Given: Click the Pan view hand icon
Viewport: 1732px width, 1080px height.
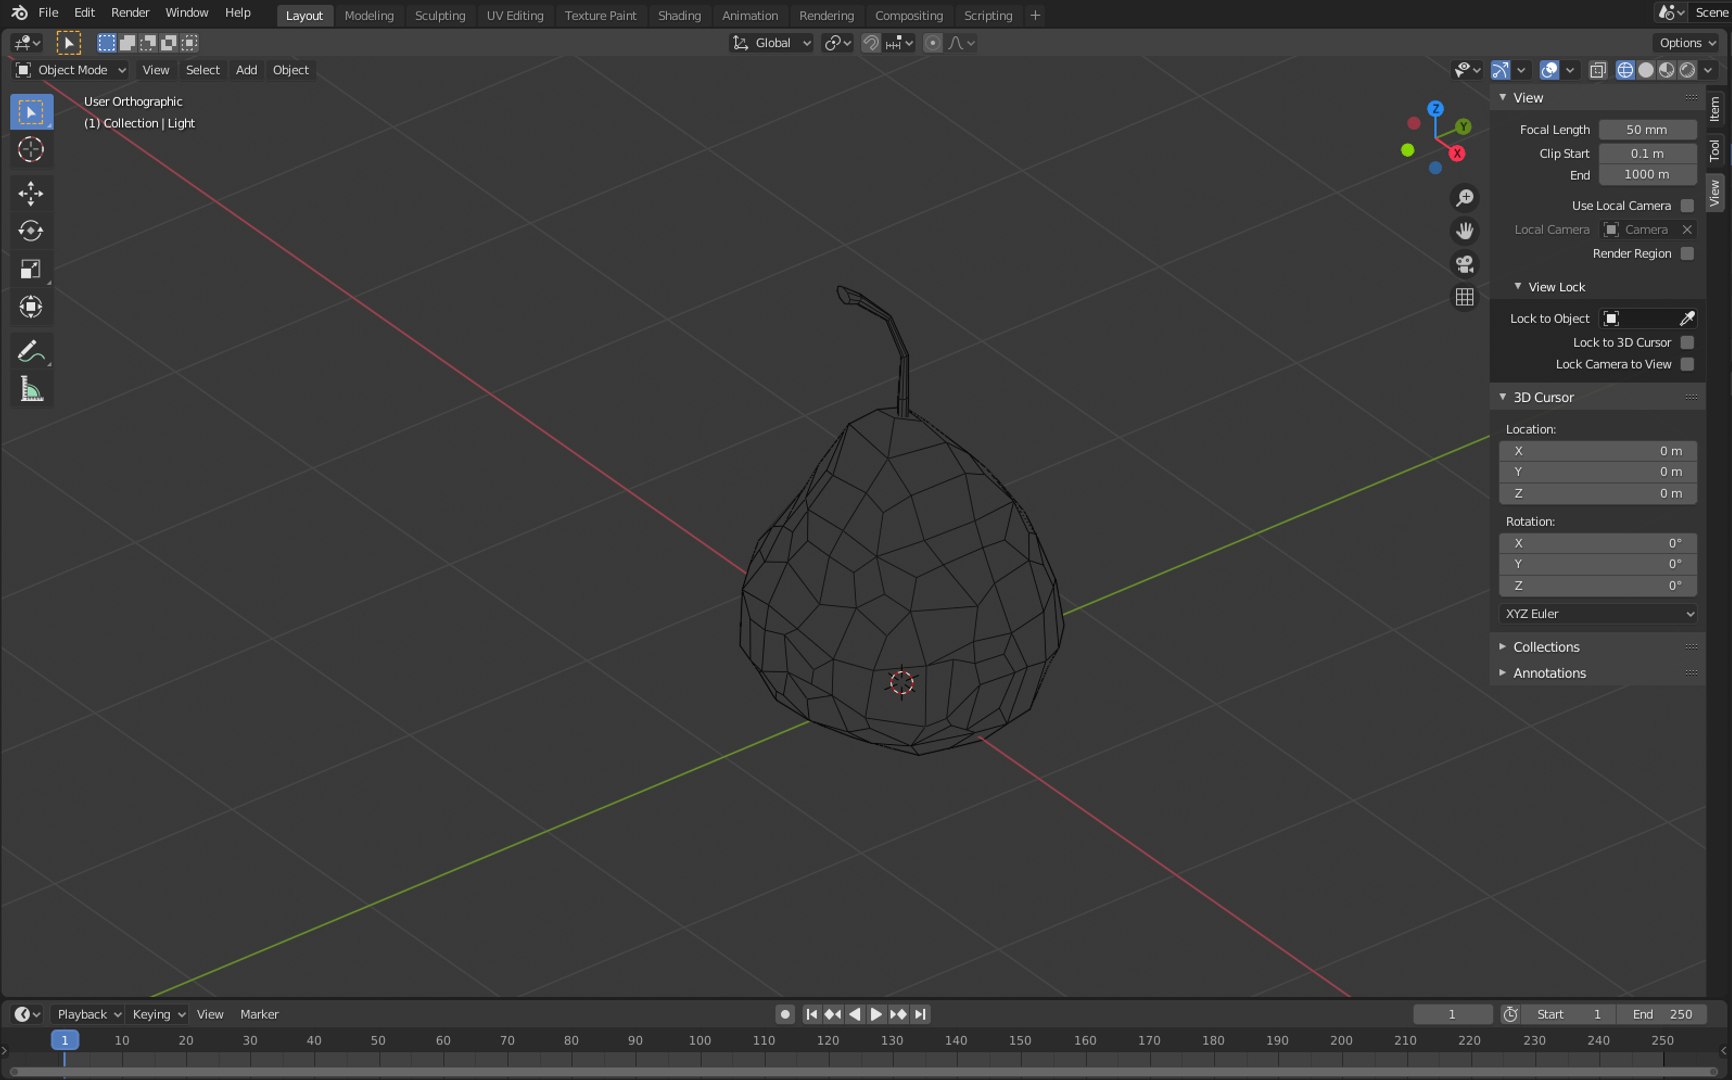Looking at the screenshot, I should click(1465, 231).
